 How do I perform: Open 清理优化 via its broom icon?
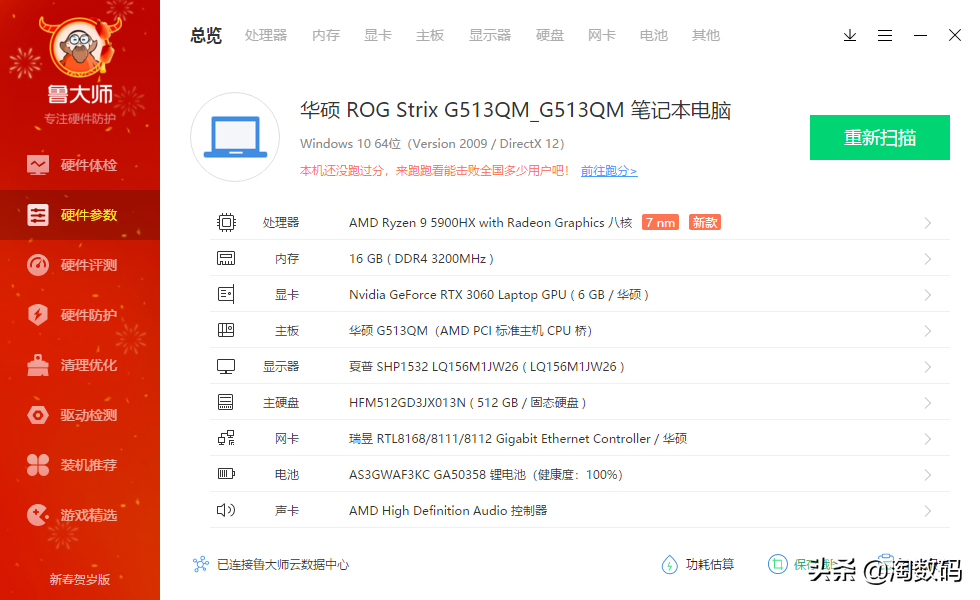pyautogui.click(x=38, y=365)
